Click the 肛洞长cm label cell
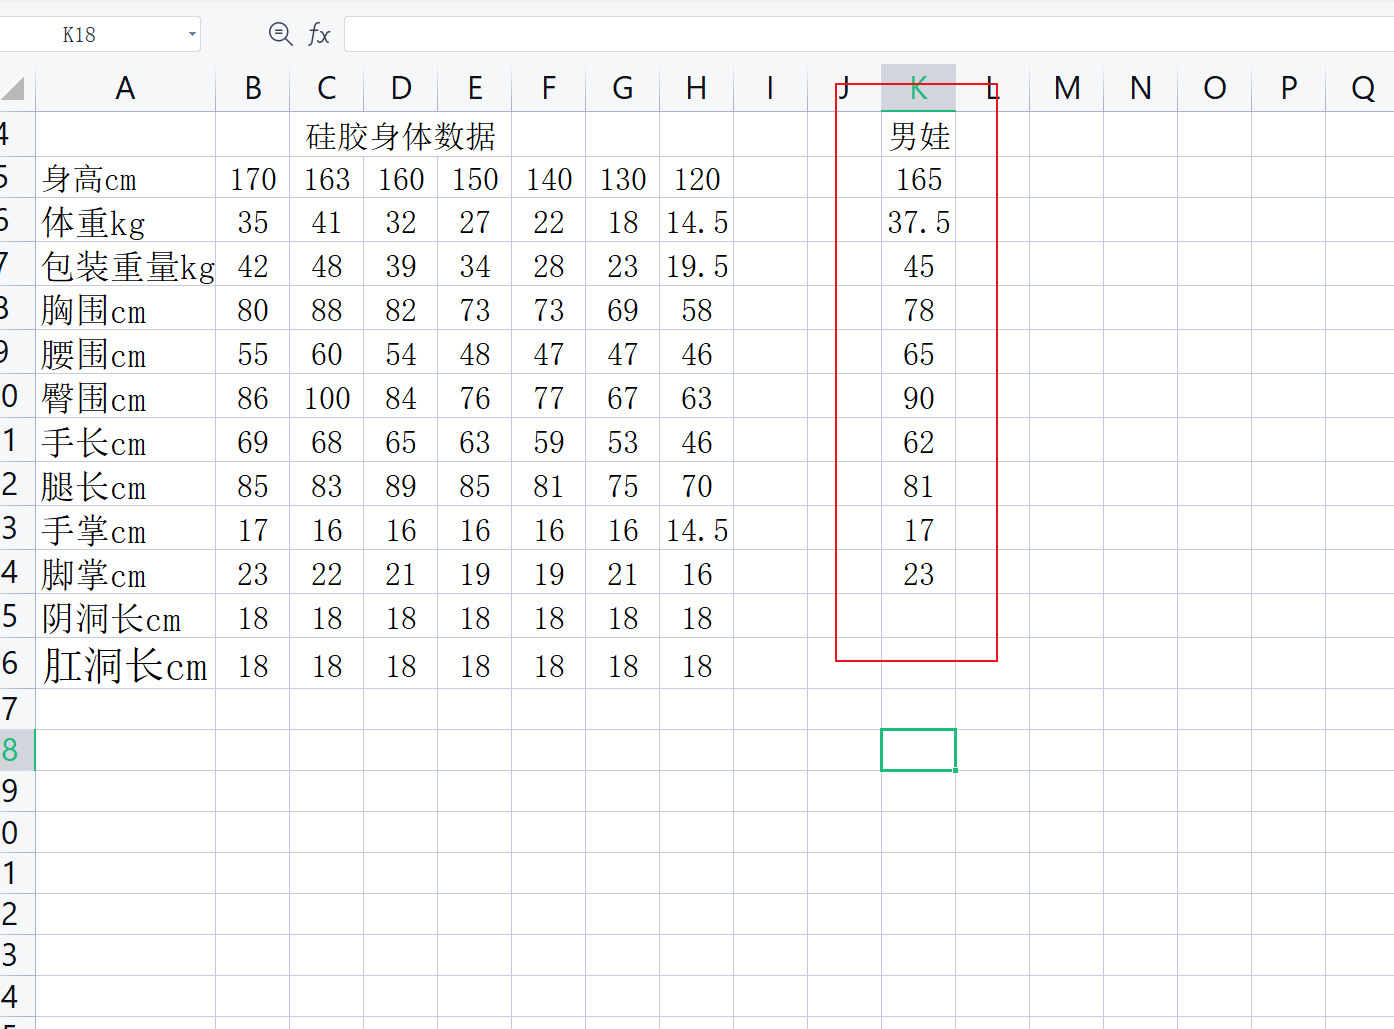The height and width of the screenshot is (1029, 1394). pos(125,665)
